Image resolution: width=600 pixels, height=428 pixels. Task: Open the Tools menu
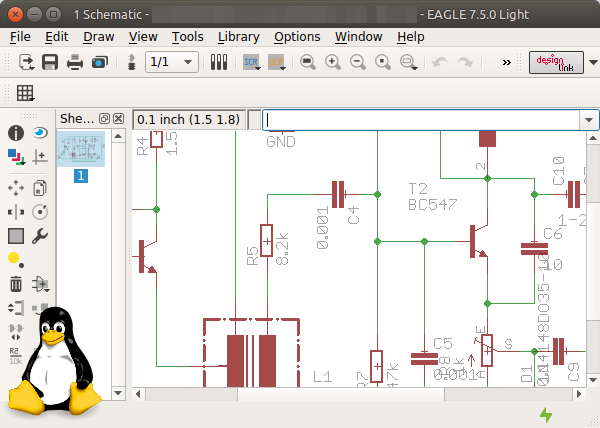188,37
